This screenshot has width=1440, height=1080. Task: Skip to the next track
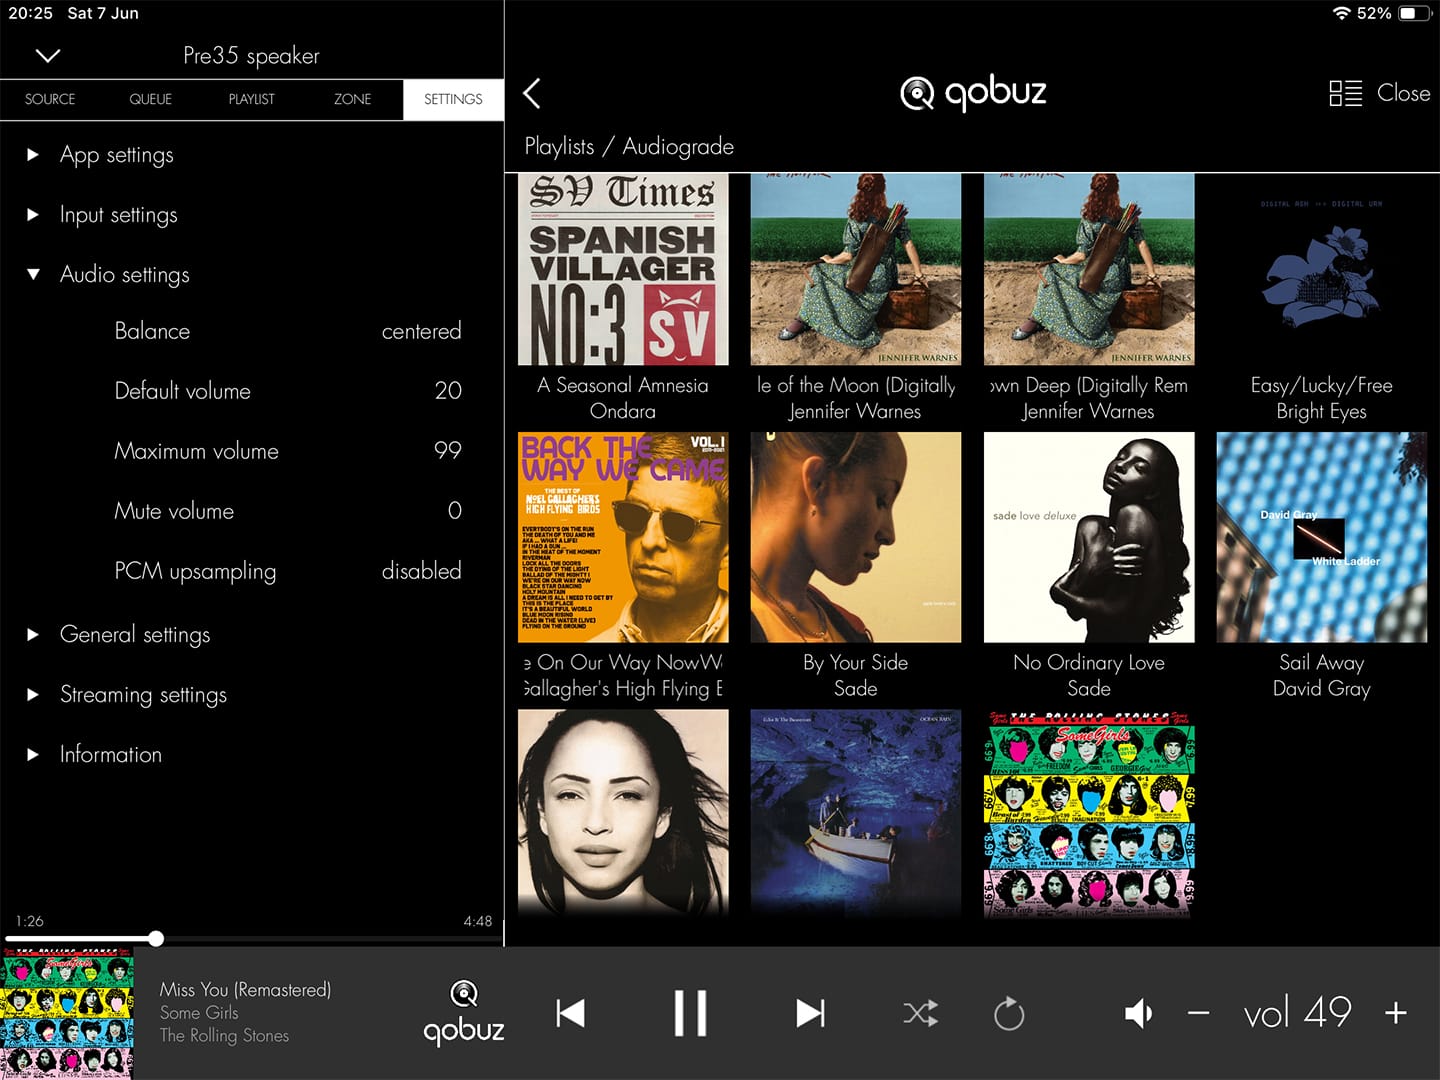click(810, 1013)
